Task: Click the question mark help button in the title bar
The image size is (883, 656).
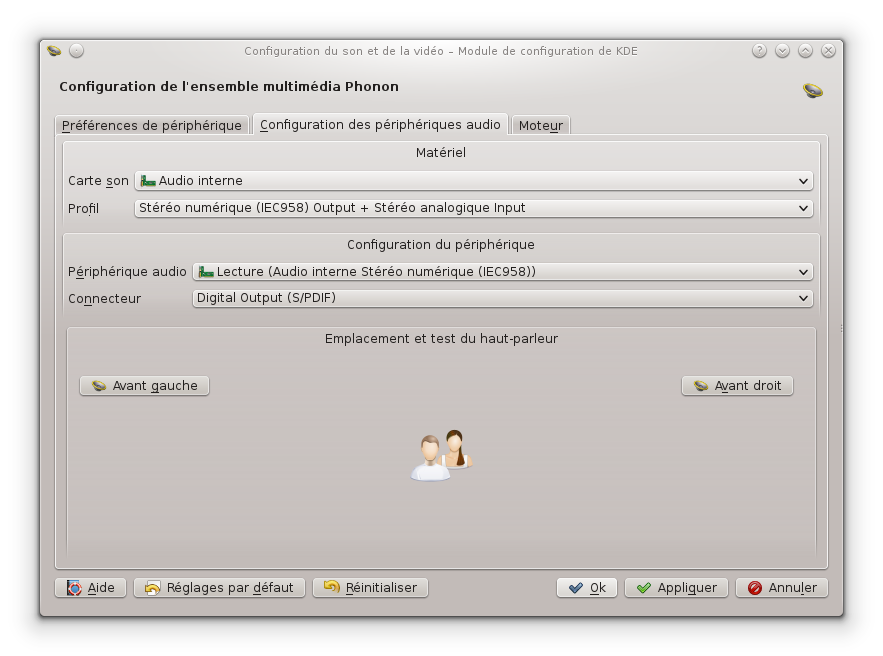Action: [x=759, y=51]
